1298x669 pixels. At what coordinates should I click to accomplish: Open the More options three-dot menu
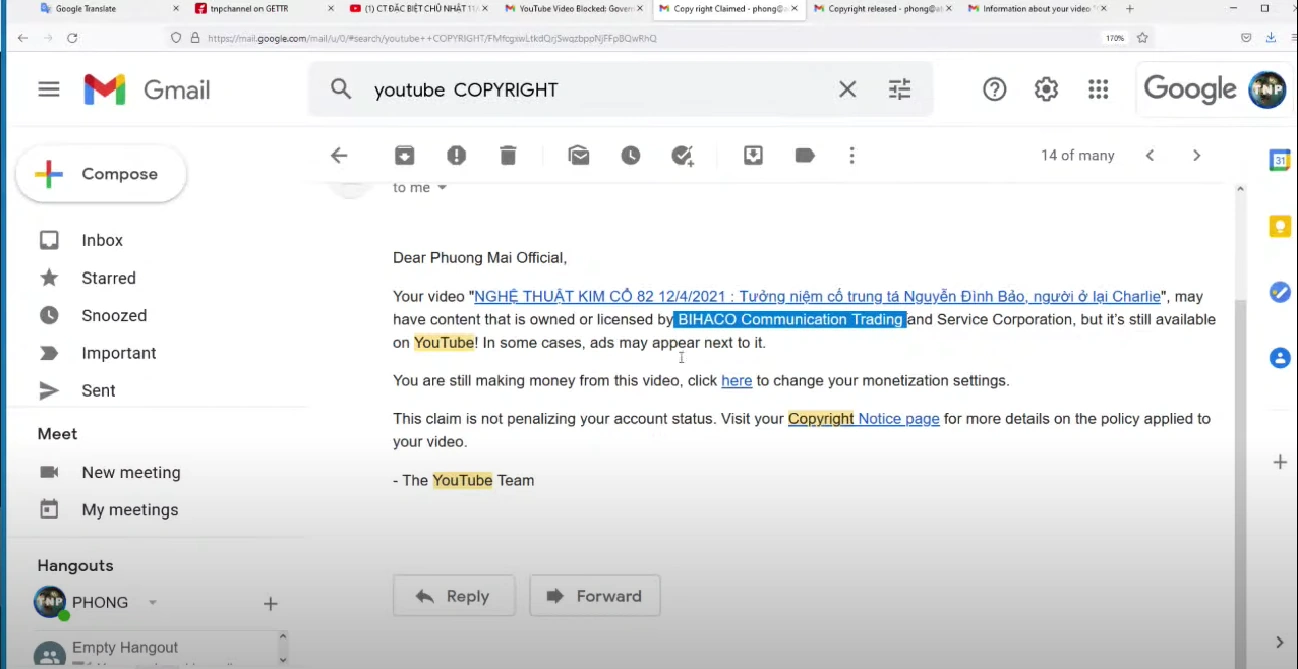[x=852, y=155]
